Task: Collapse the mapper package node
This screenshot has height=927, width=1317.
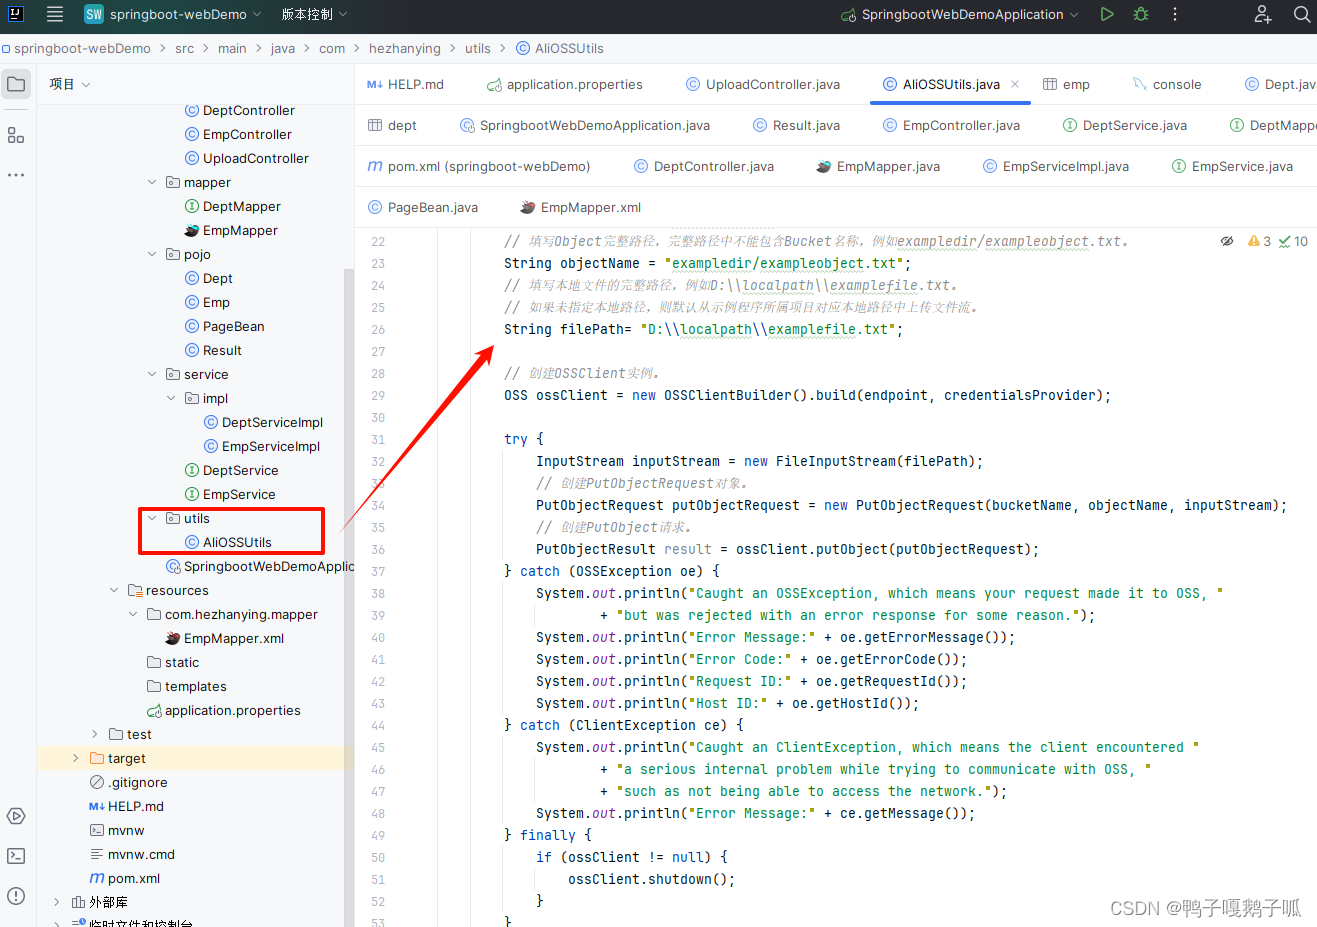Action: click(x=152, y=182)
